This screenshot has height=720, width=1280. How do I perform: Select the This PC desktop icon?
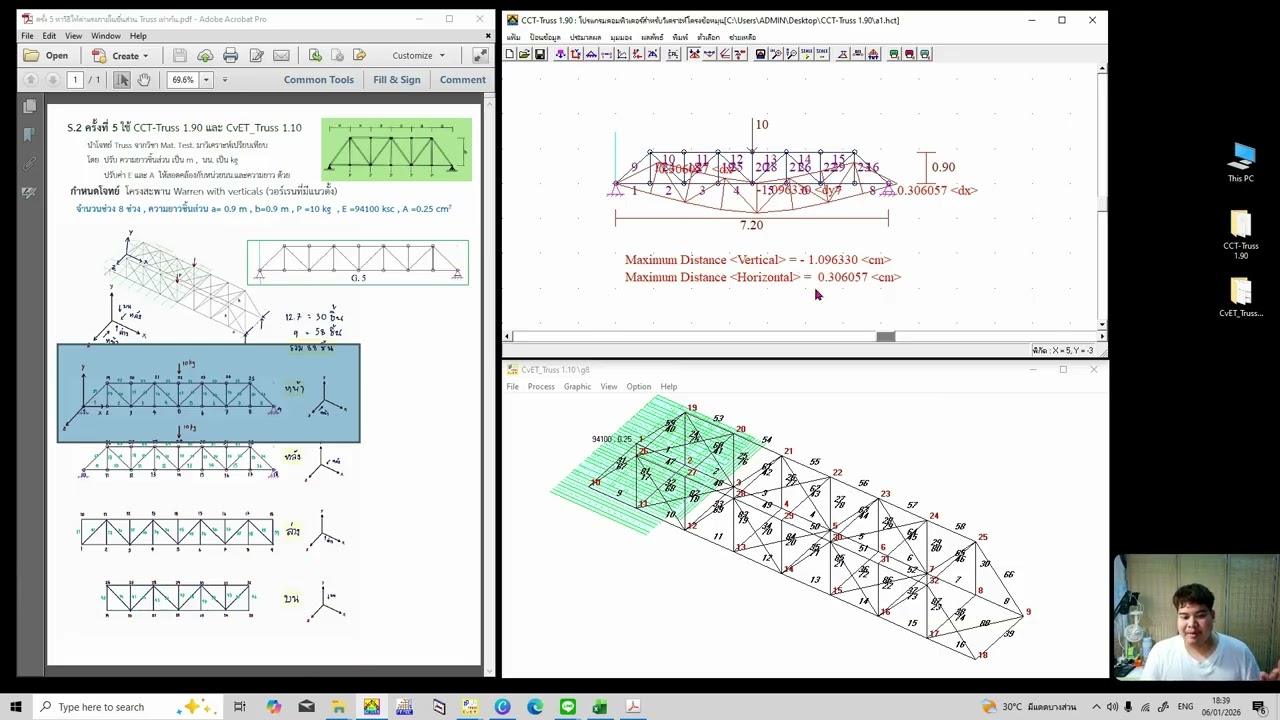[x=1241, y=163]
